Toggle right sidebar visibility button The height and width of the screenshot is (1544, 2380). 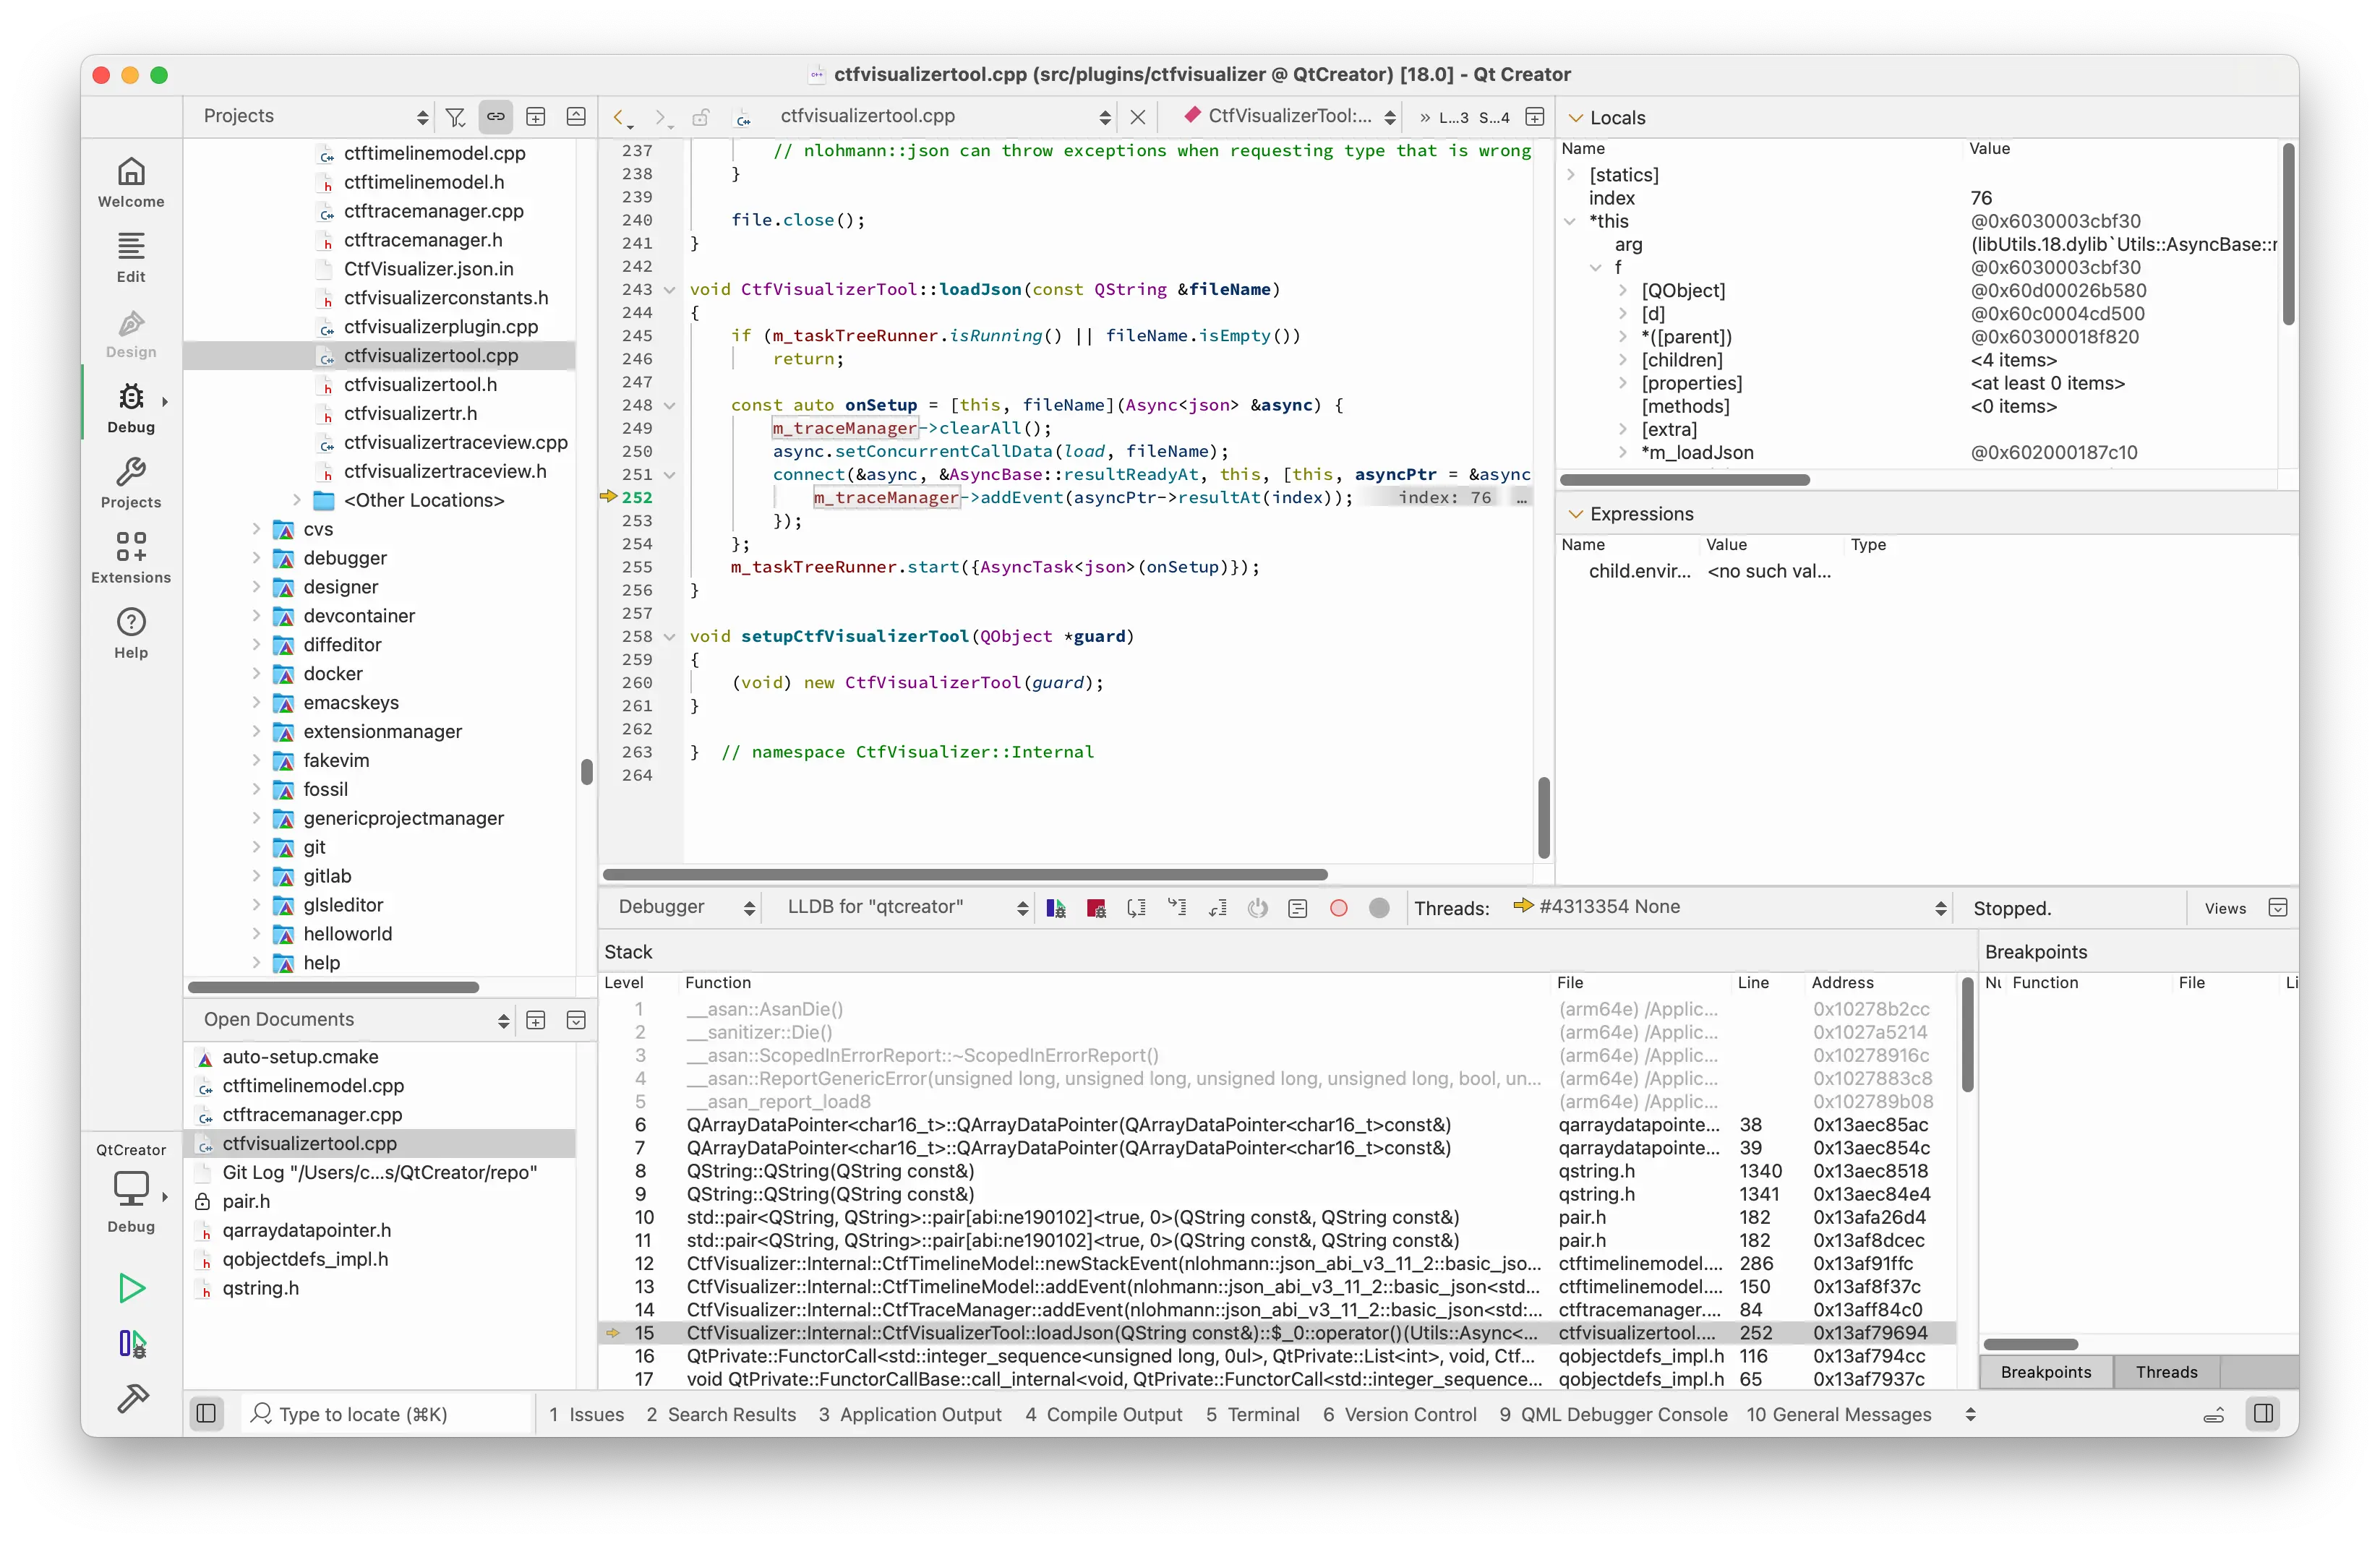point(2264,1414)
